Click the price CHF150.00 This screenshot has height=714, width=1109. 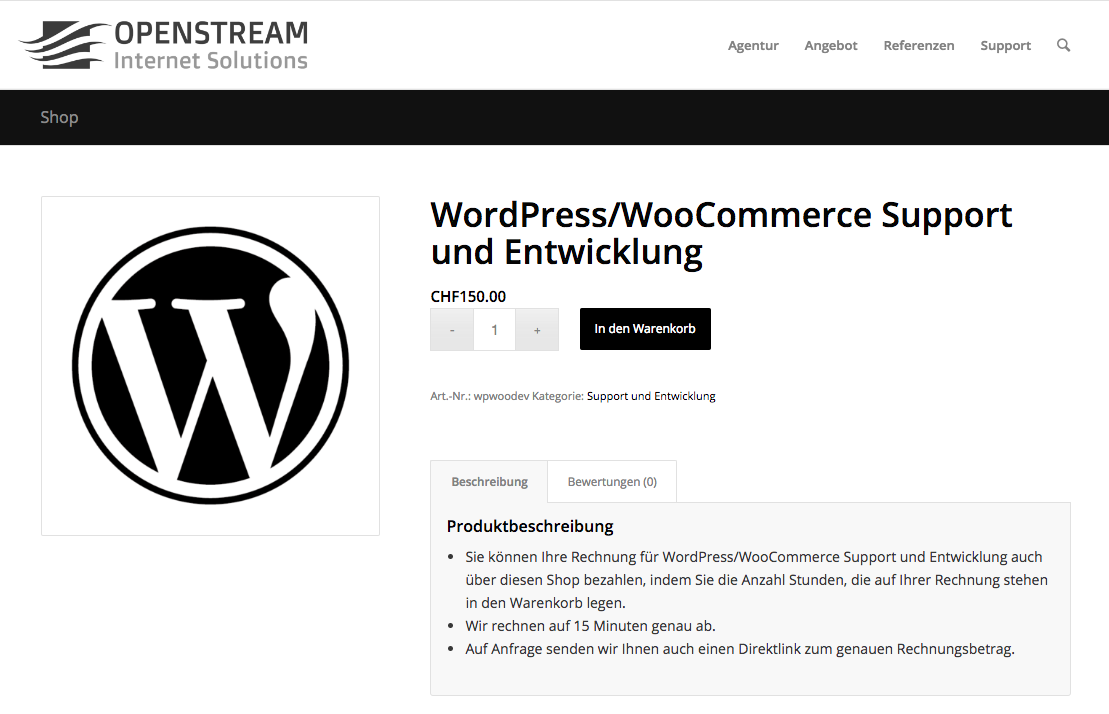[468, 296]
